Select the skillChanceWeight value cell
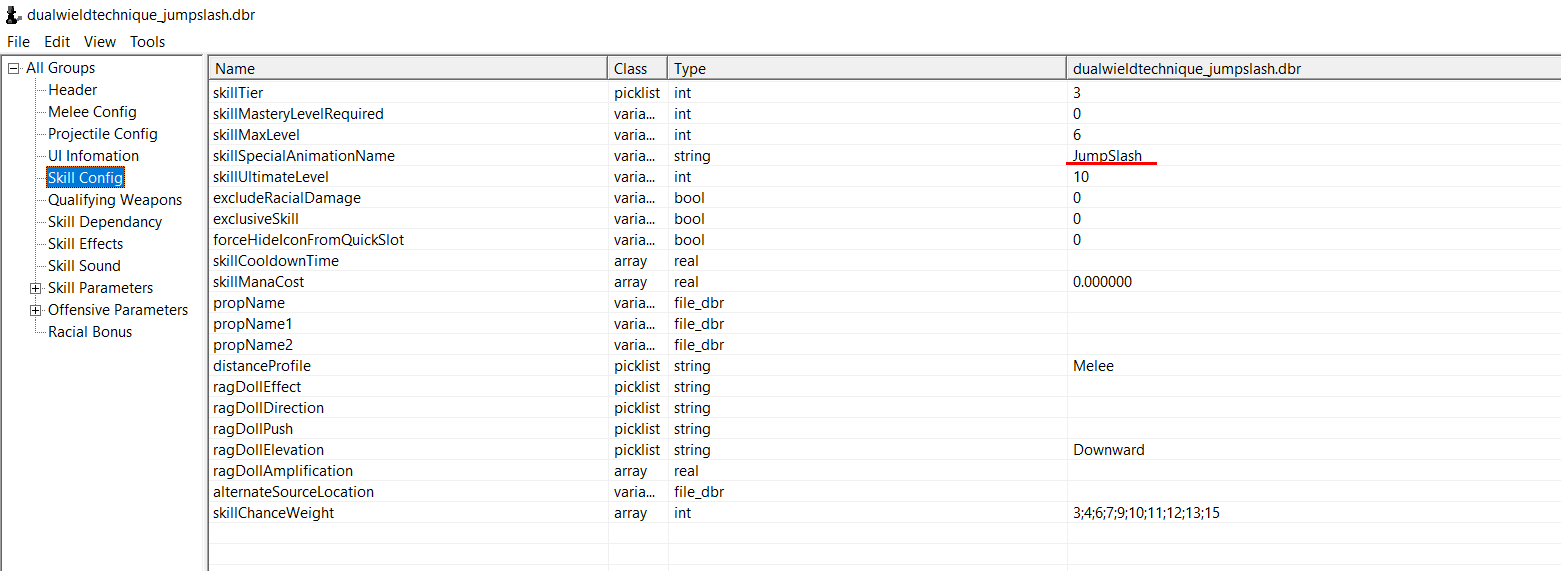 point(1313,513)
